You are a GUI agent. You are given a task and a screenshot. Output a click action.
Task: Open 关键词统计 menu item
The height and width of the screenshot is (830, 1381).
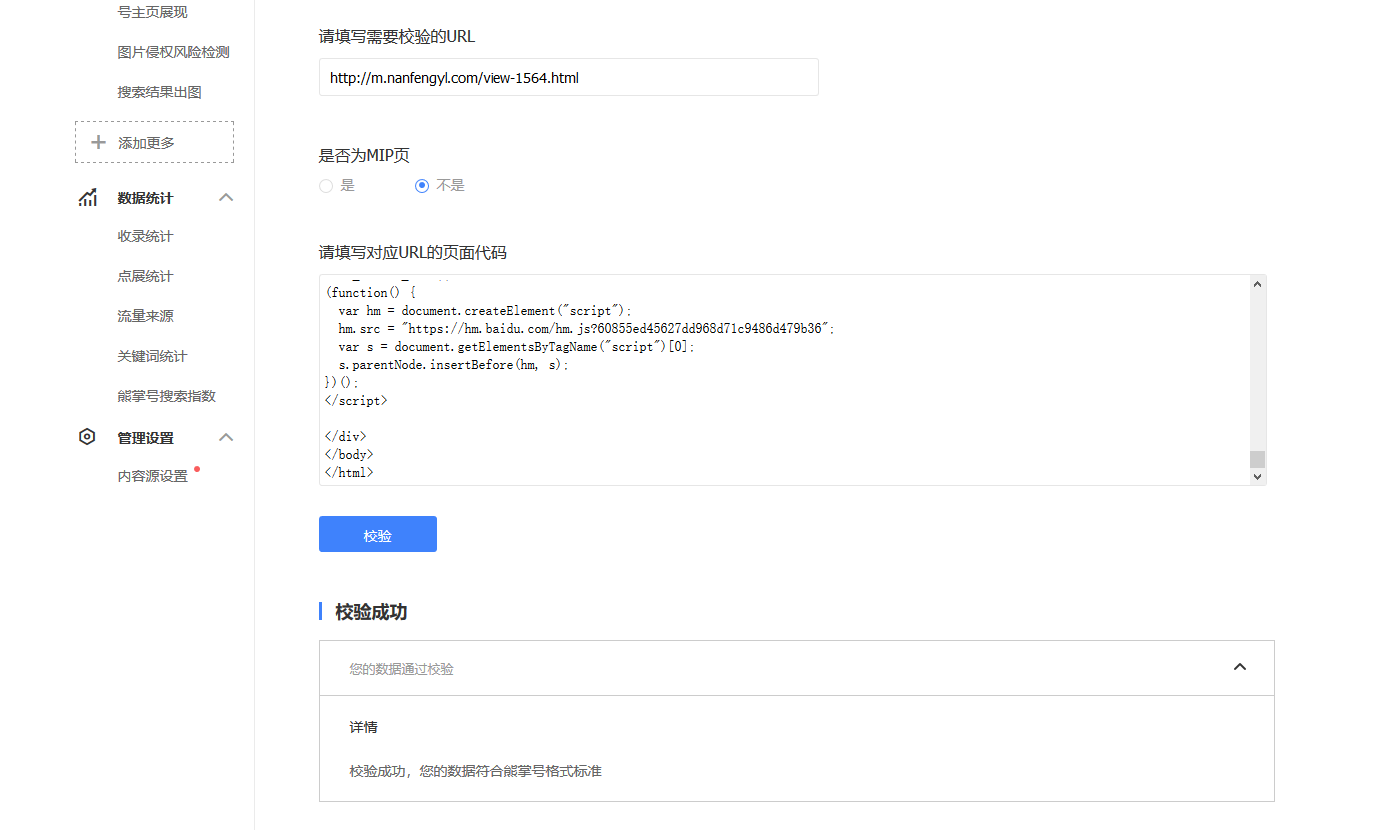(x=152, y=356)
